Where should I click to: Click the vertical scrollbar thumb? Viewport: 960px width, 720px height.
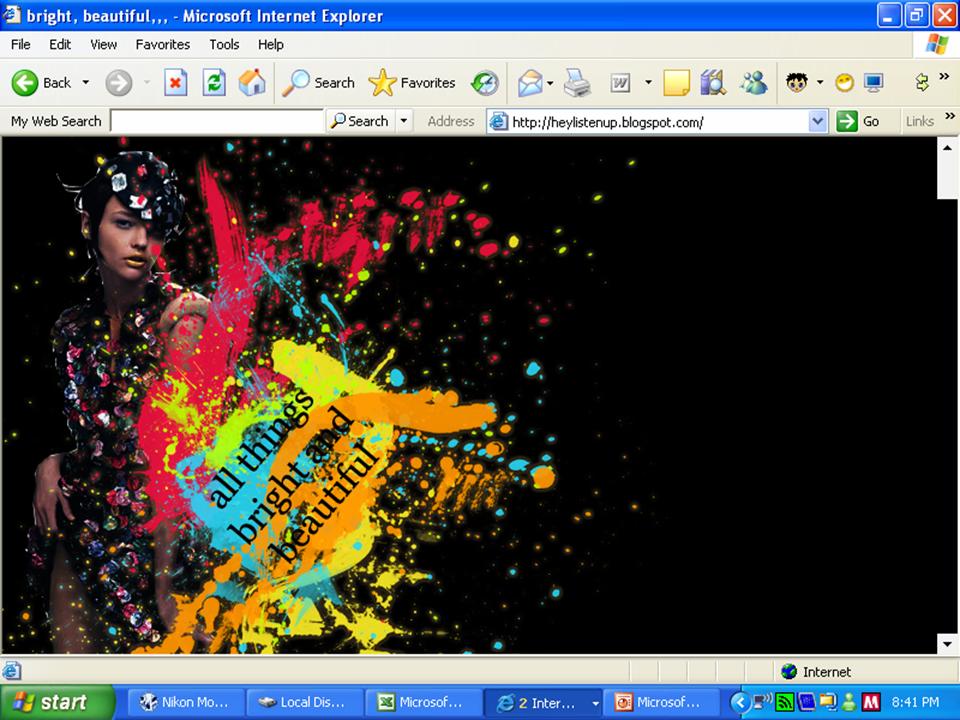947,178
